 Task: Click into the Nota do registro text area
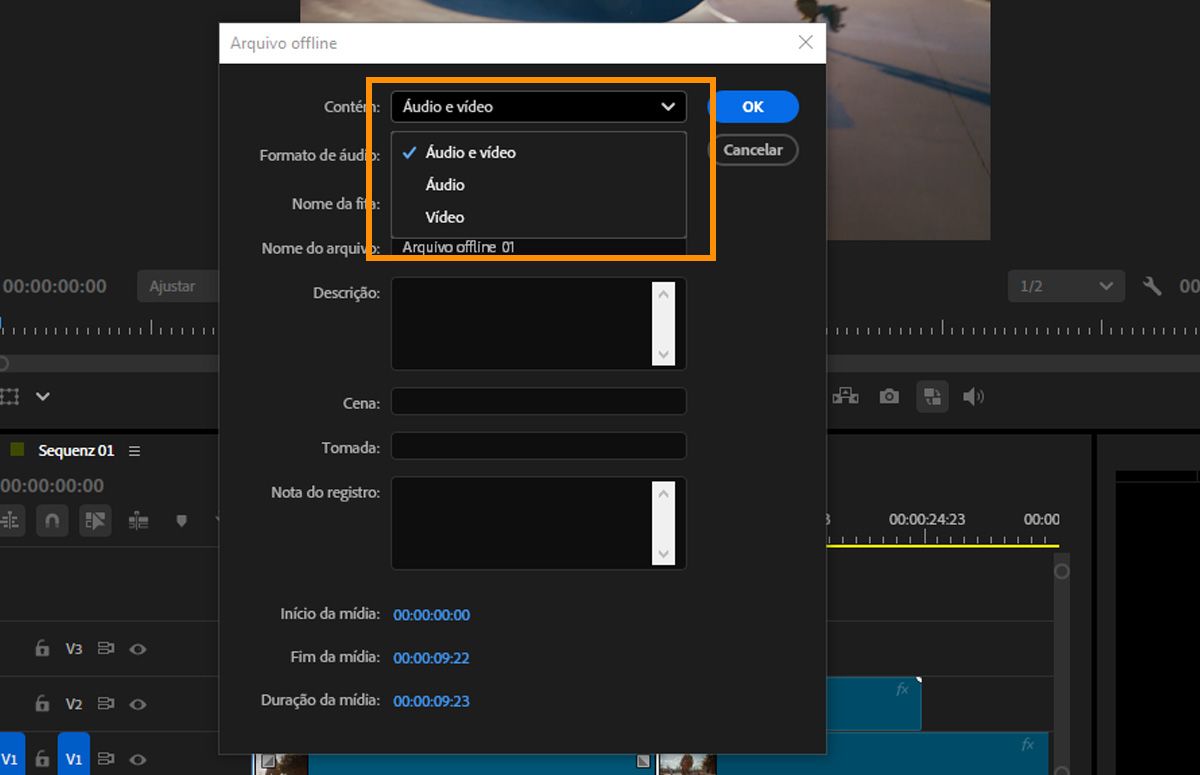521,523
